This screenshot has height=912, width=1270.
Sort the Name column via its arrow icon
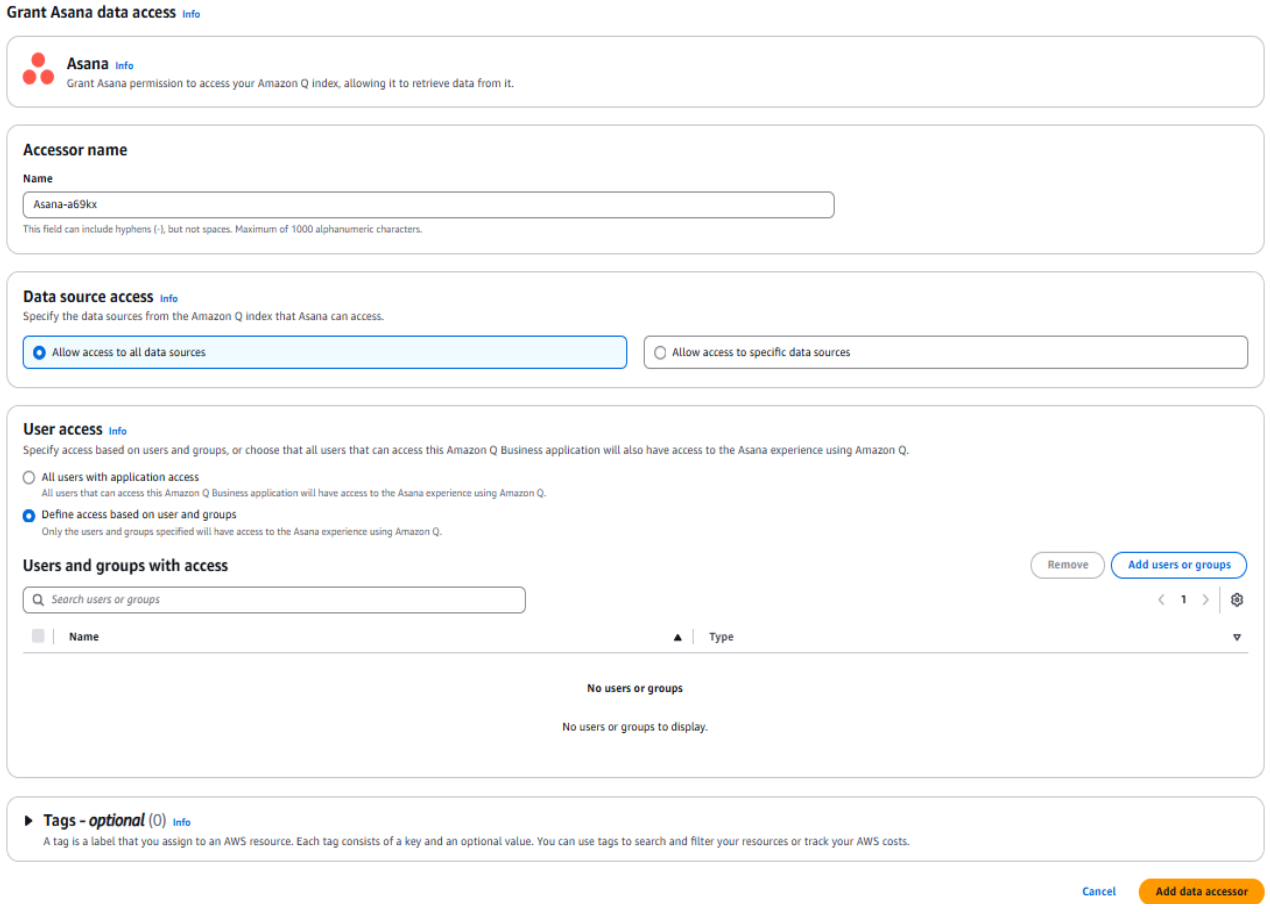(677, 636)
